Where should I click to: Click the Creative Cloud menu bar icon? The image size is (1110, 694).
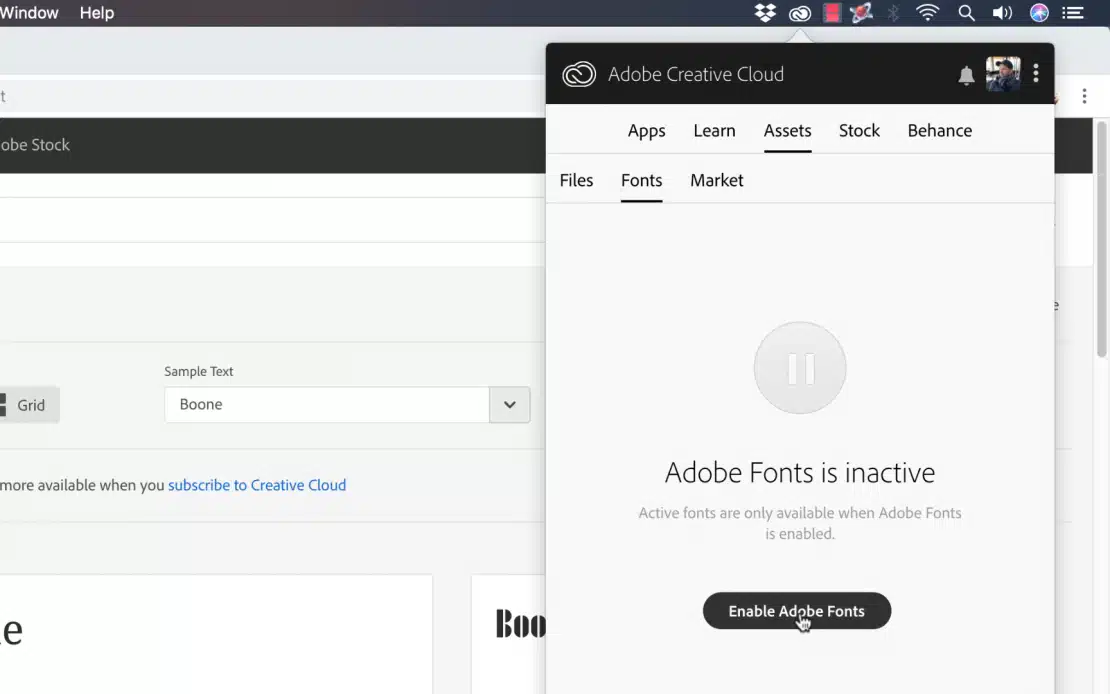click(x=799, y=13)
